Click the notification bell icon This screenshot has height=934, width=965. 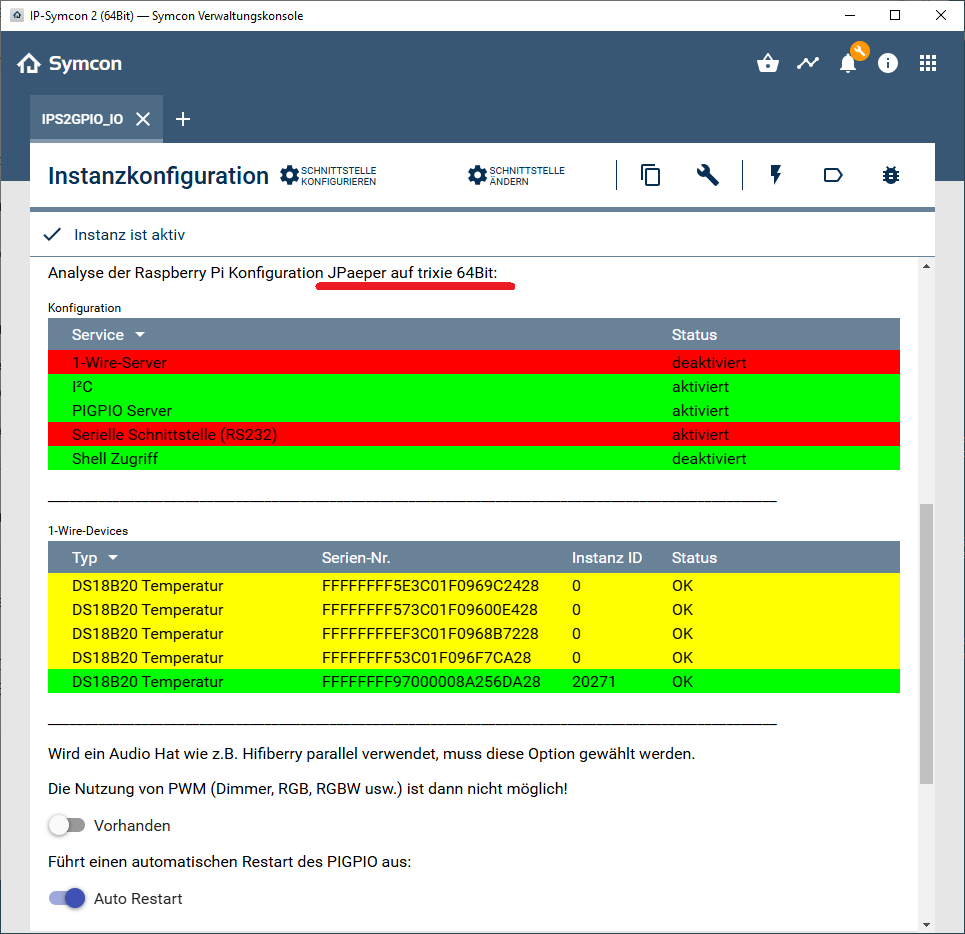pyautogui.click(x=848, y=64)
